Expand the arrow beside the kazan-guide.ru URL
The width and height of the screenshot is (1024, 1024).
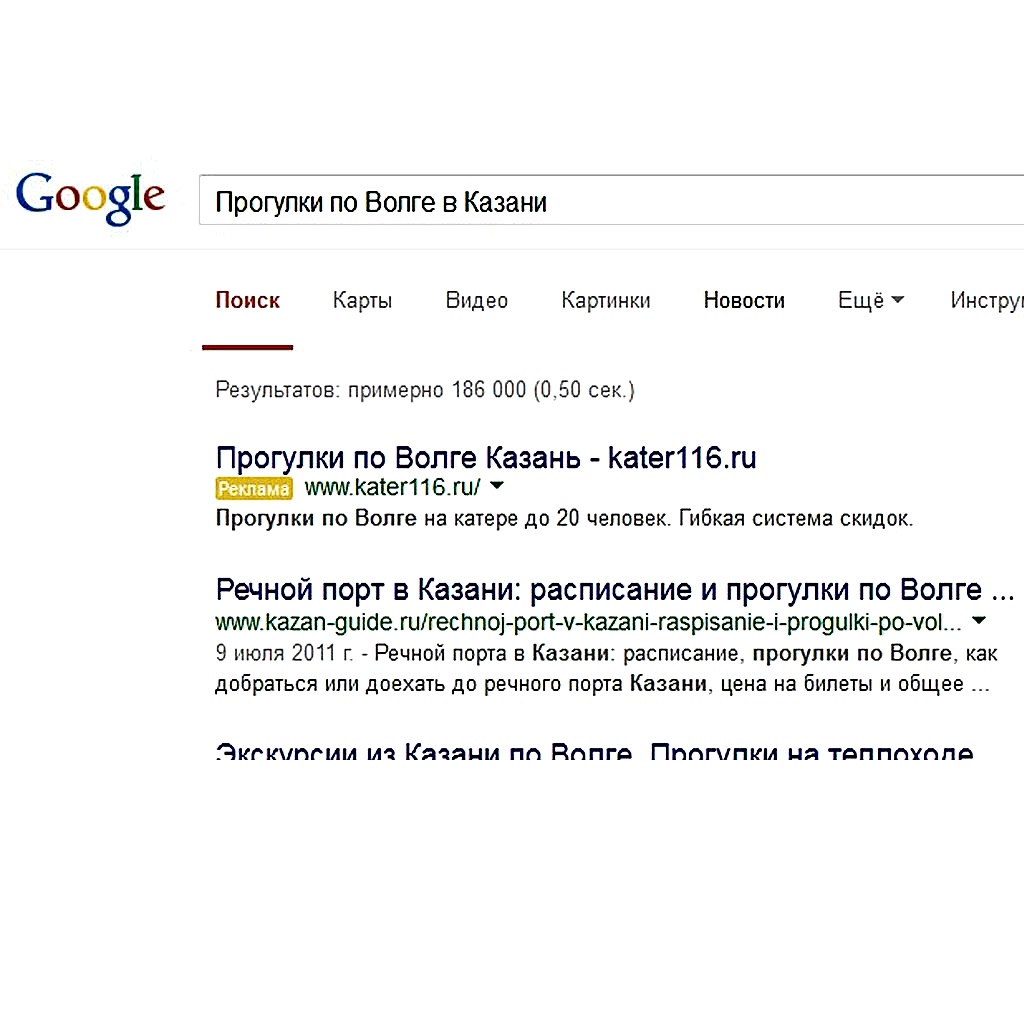pyautogui.click(x=979, y=621)
